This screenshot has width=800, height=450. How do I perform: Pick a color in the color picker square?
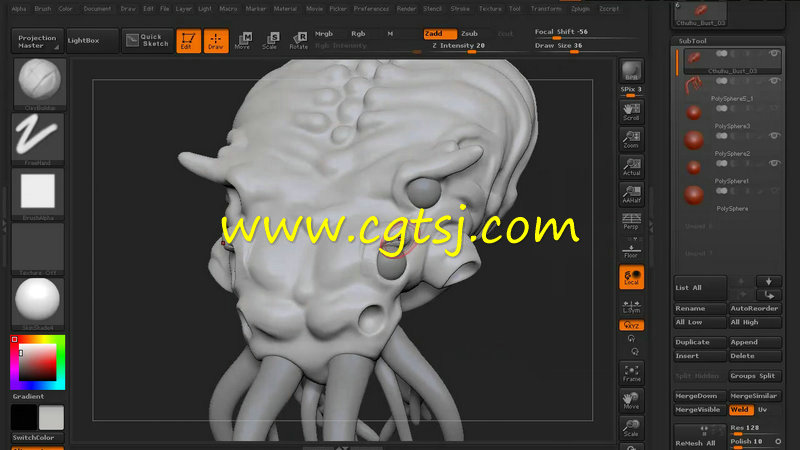(x=38, y=362)
